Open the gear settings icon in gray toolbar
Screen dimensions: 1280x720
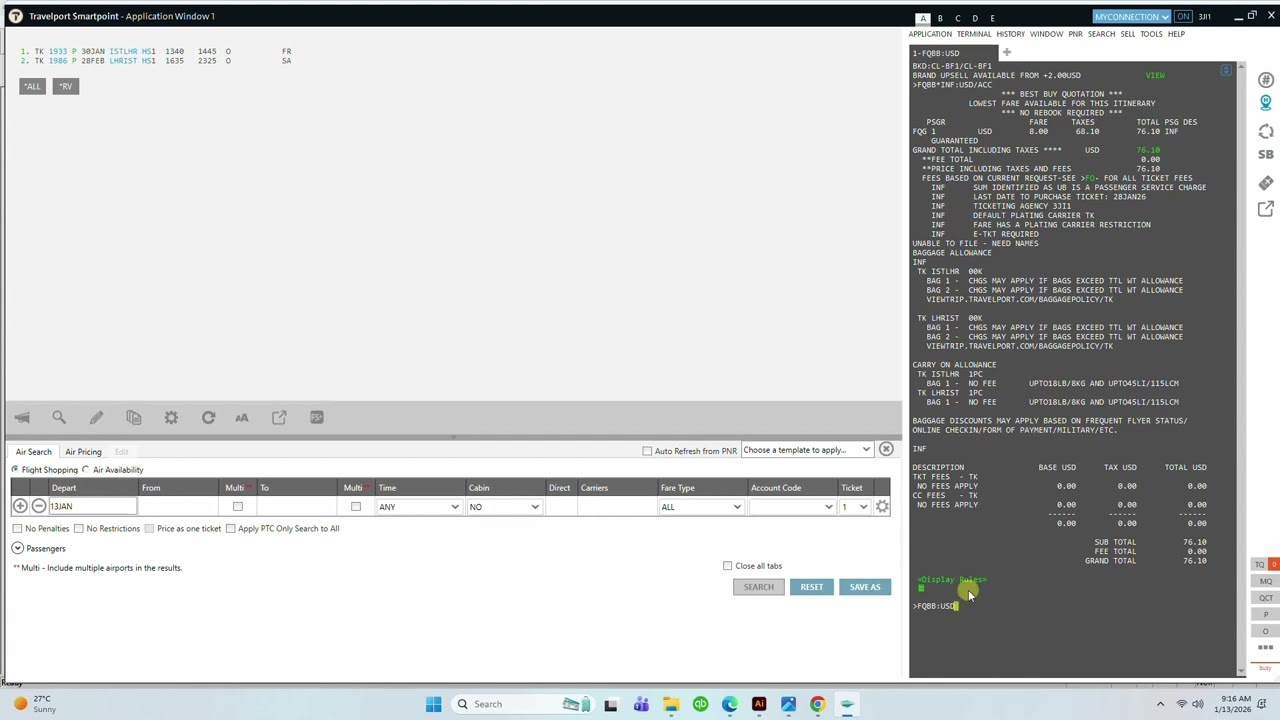point(171,418)
